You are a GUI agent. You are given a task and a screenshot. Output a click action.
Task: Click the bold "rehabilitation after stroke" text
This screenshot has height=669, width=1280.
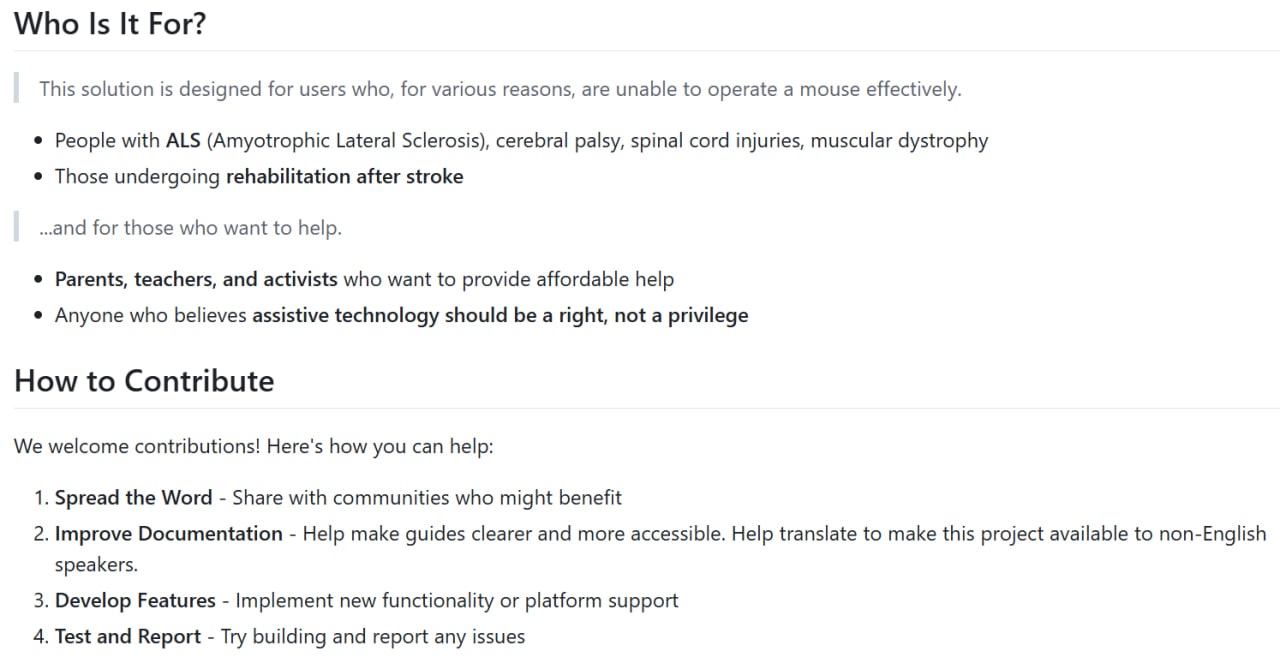(x=344, y=177)
